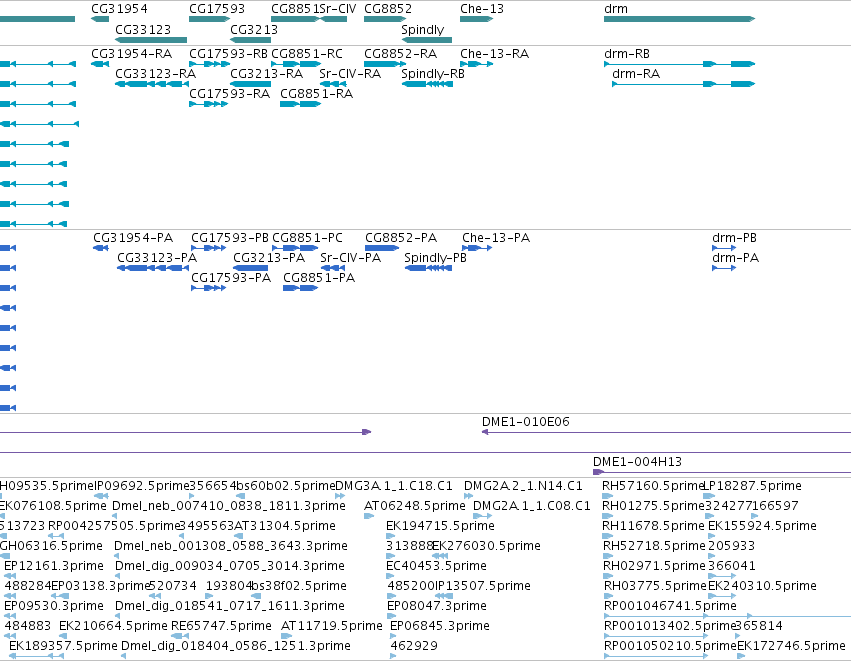The image size is (851, 661).
Task: Click protein label drm-PA
Action: (x=735, y=257)
